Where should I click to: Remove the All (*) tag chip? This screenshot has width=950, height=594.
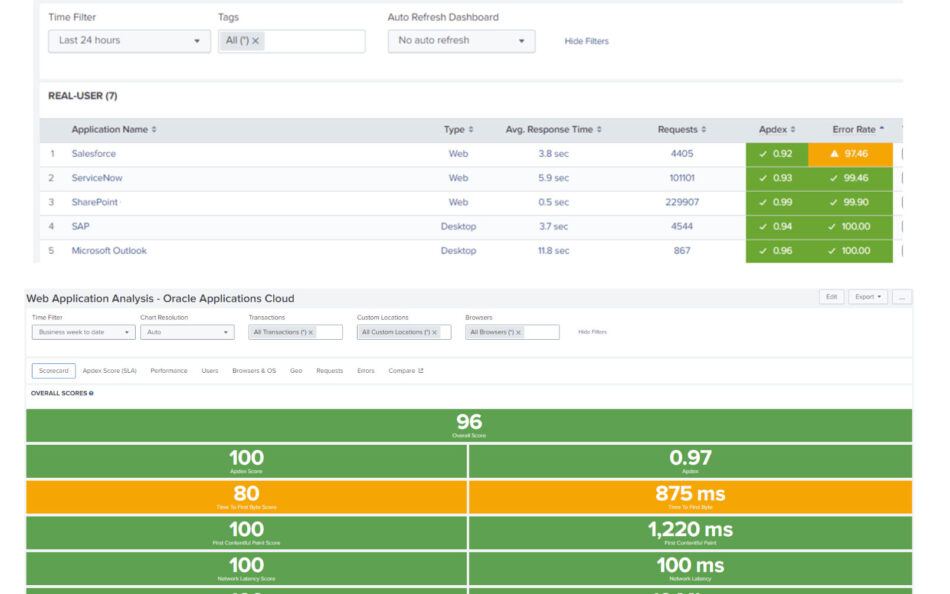coord(256,41)
